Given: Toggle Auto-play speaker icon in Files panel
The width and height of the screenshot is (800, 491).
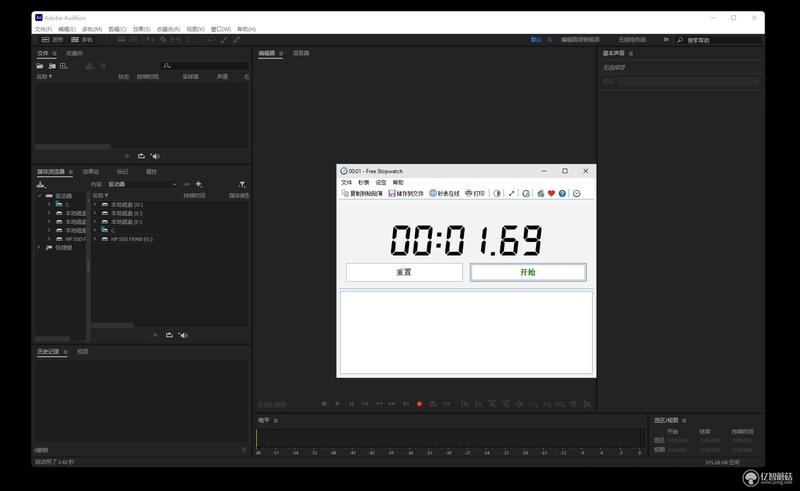Looking at the screenshot, I should point(155,156).
